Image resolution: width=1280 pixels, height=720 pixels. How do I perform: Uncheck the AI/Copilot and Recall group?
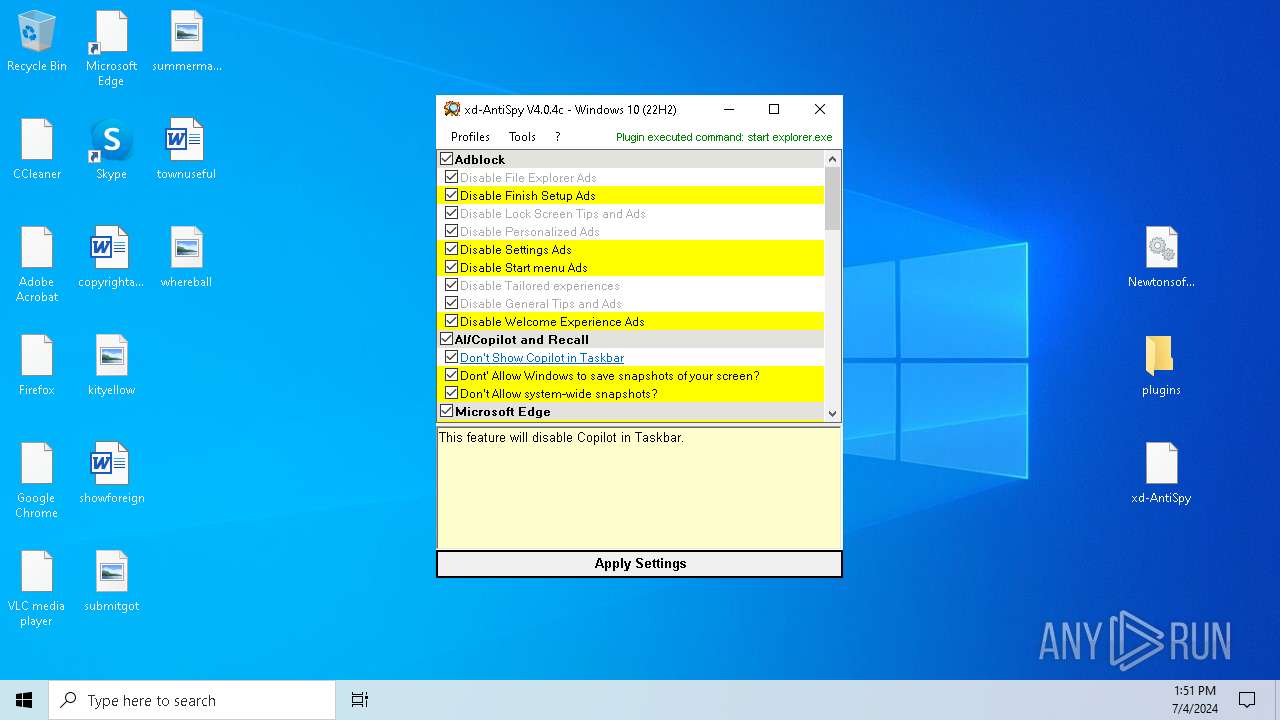click(447, 339)
